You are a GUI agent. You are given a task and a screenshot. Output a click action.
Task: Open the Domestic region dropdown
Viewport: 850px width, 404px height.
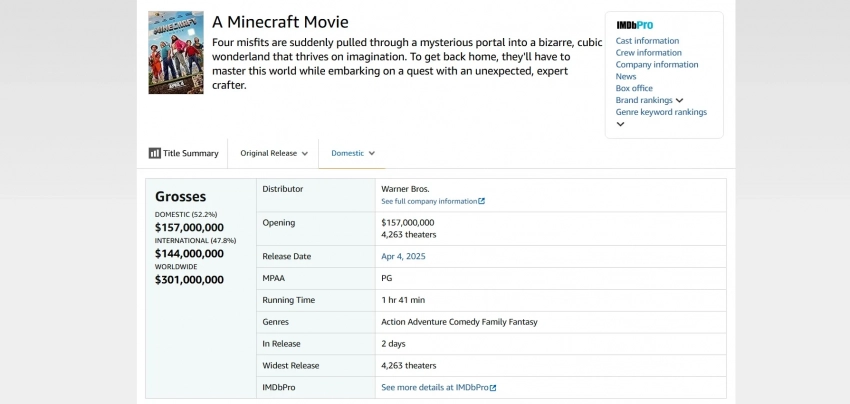(352, 153)
